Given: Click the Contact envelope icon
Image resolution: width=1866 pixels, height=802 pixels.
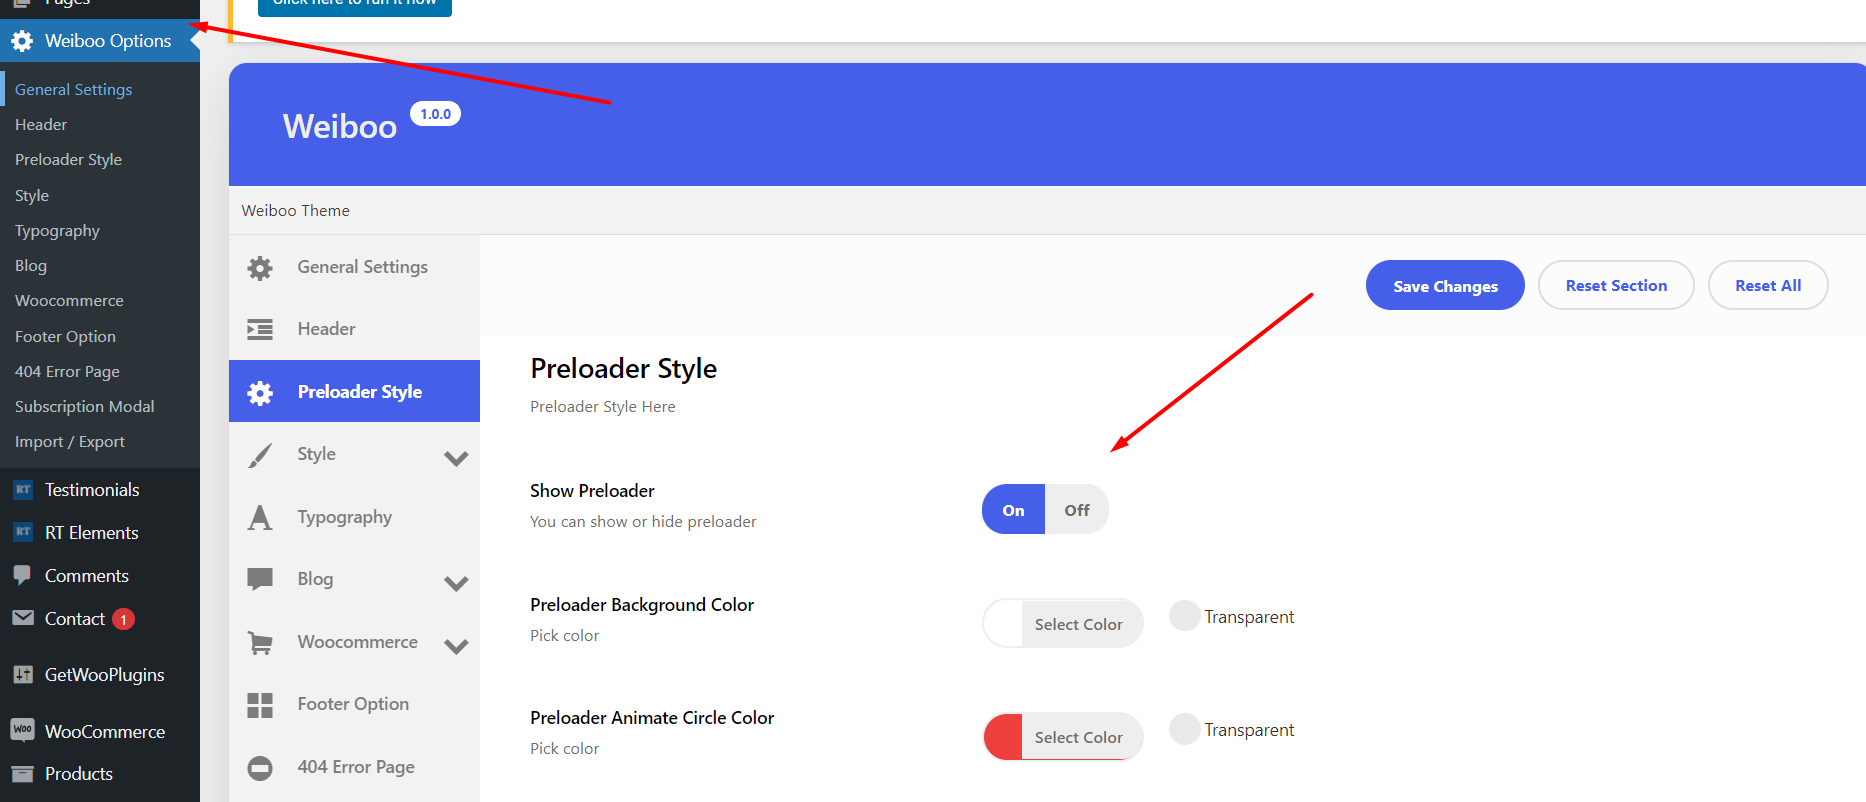Looking at the screenshot, I should tap(23, 618).
